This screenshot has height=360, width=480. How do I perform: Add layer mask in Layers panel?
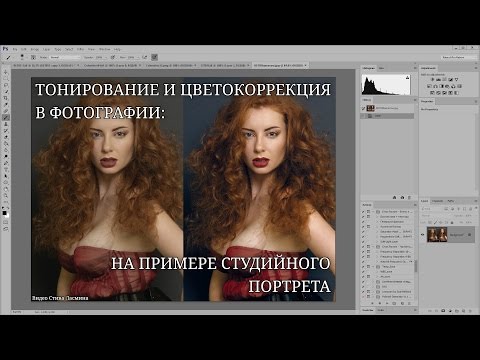(443, 311)
